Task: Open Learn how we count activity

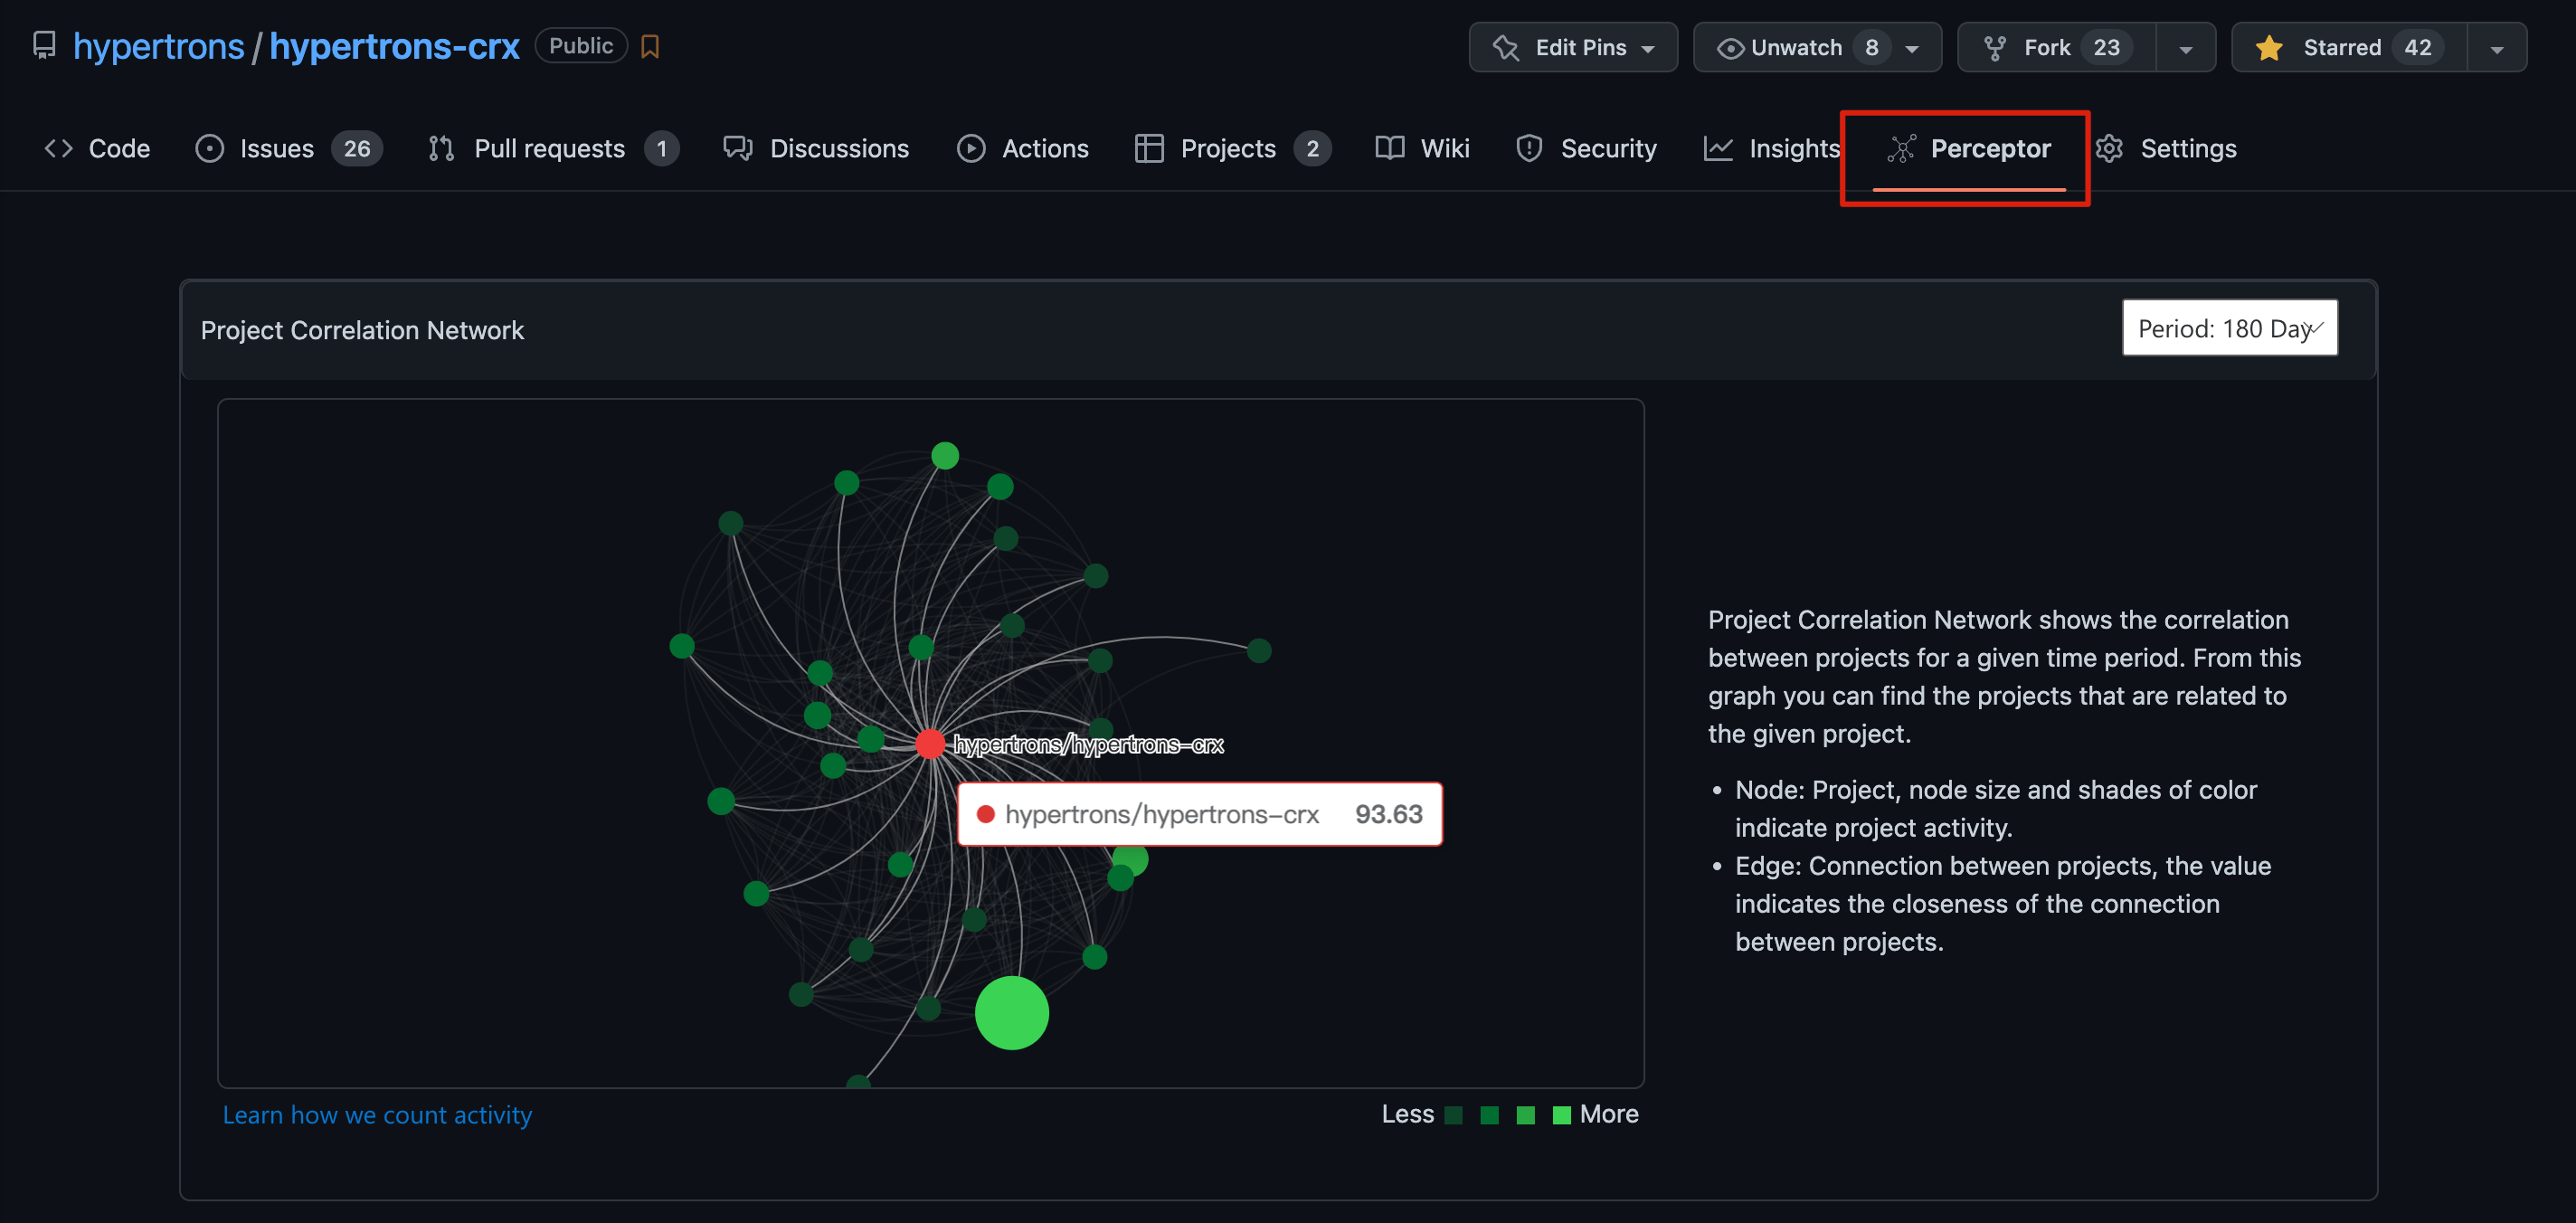Action: click(x=377, y=1115)
